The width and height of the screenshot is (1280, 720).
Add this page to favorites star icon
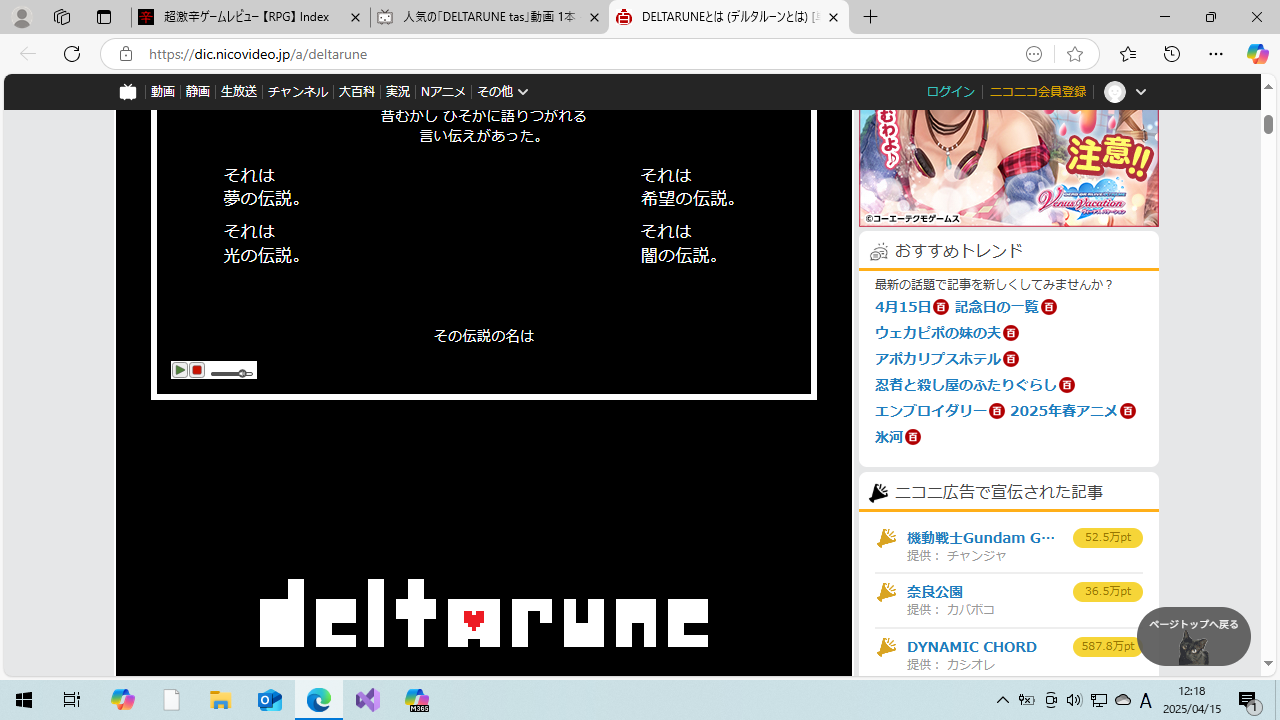click(1075, 54)
